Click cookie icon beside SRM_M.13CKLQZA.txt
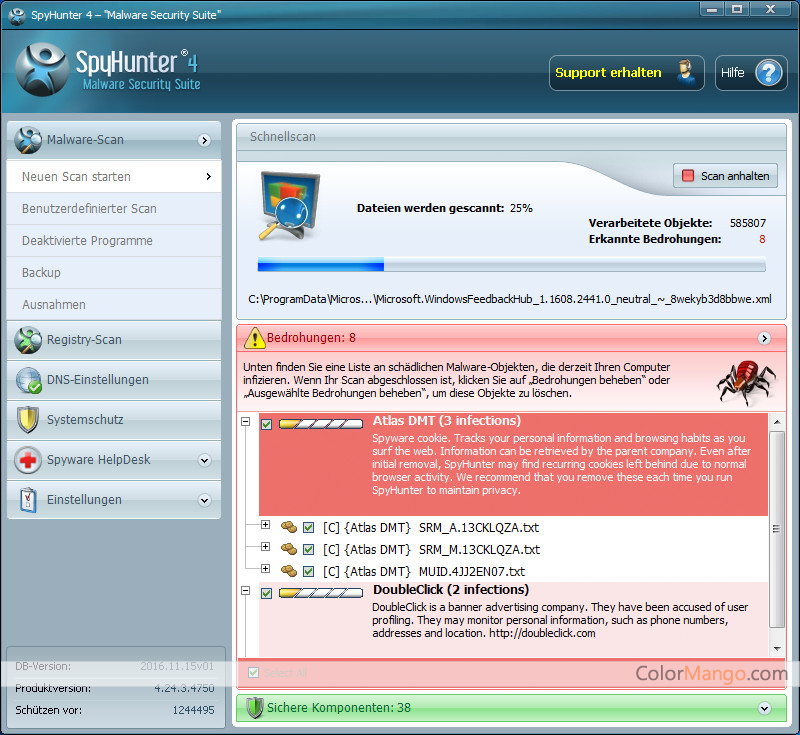Viewport: 800px width, 735px height. [289, 549]
